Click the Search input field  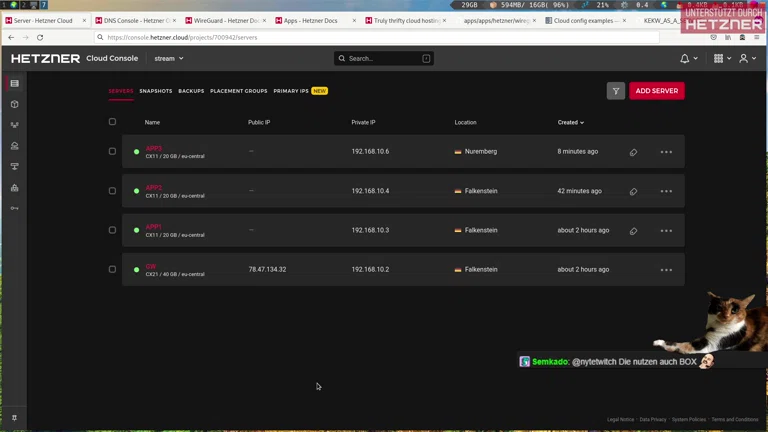click(384, 59)
